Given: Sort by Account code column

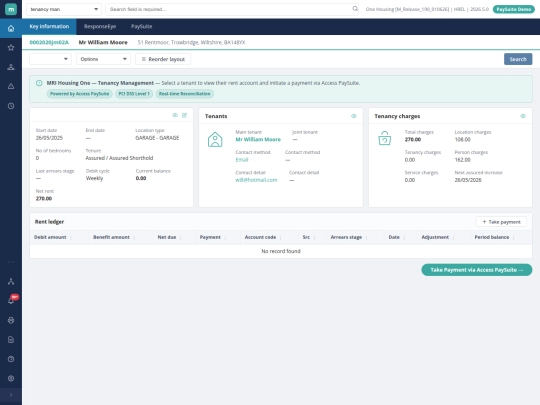Looking at the screenshot, I should [260, 237].
